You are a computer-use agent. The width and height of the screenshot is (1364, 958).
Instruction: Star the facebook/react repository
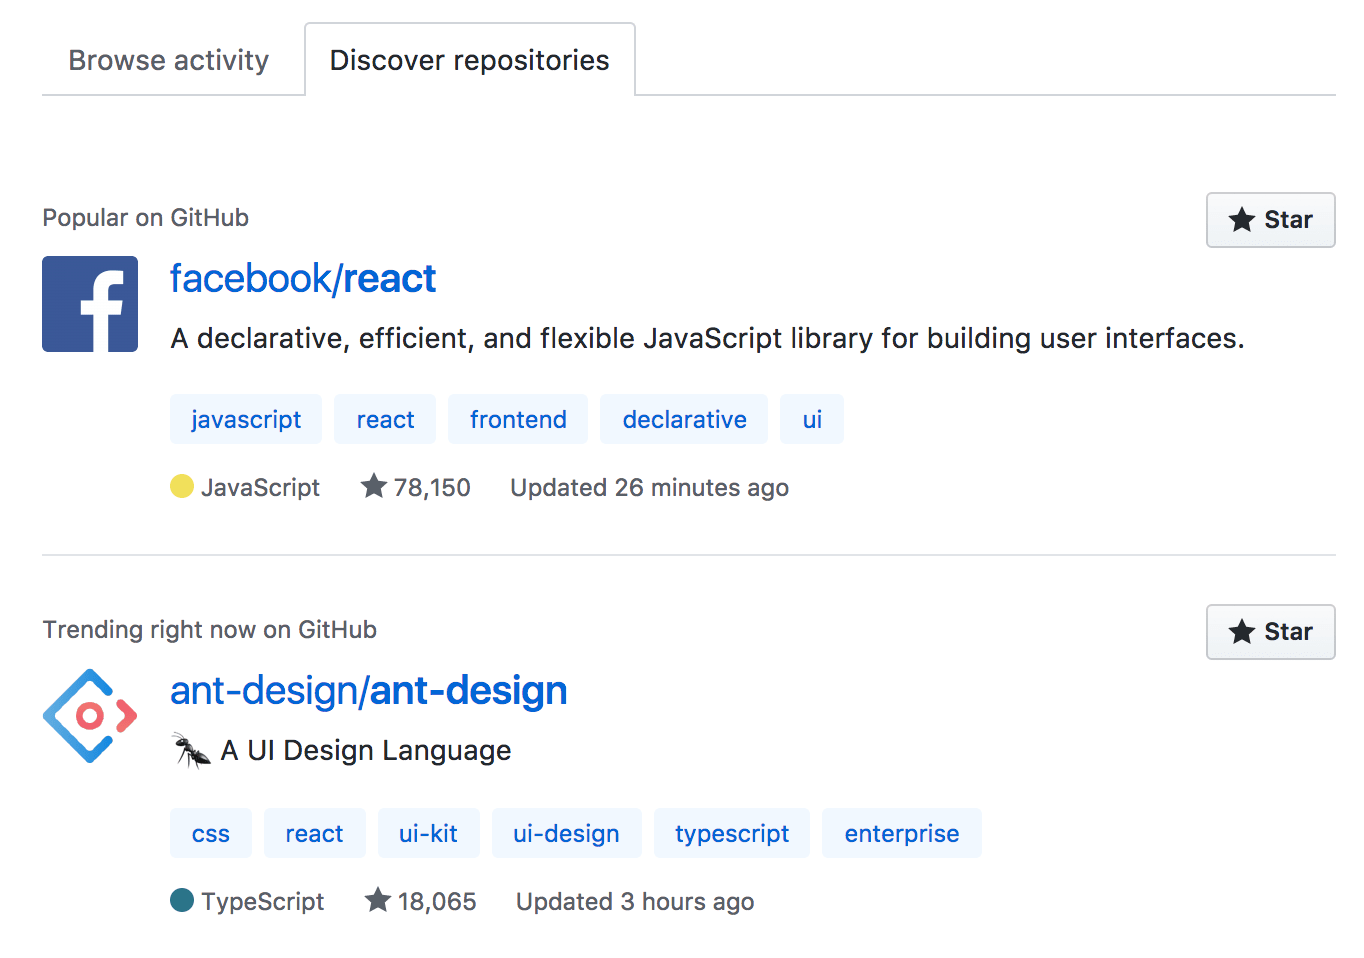pos(1270,220)
